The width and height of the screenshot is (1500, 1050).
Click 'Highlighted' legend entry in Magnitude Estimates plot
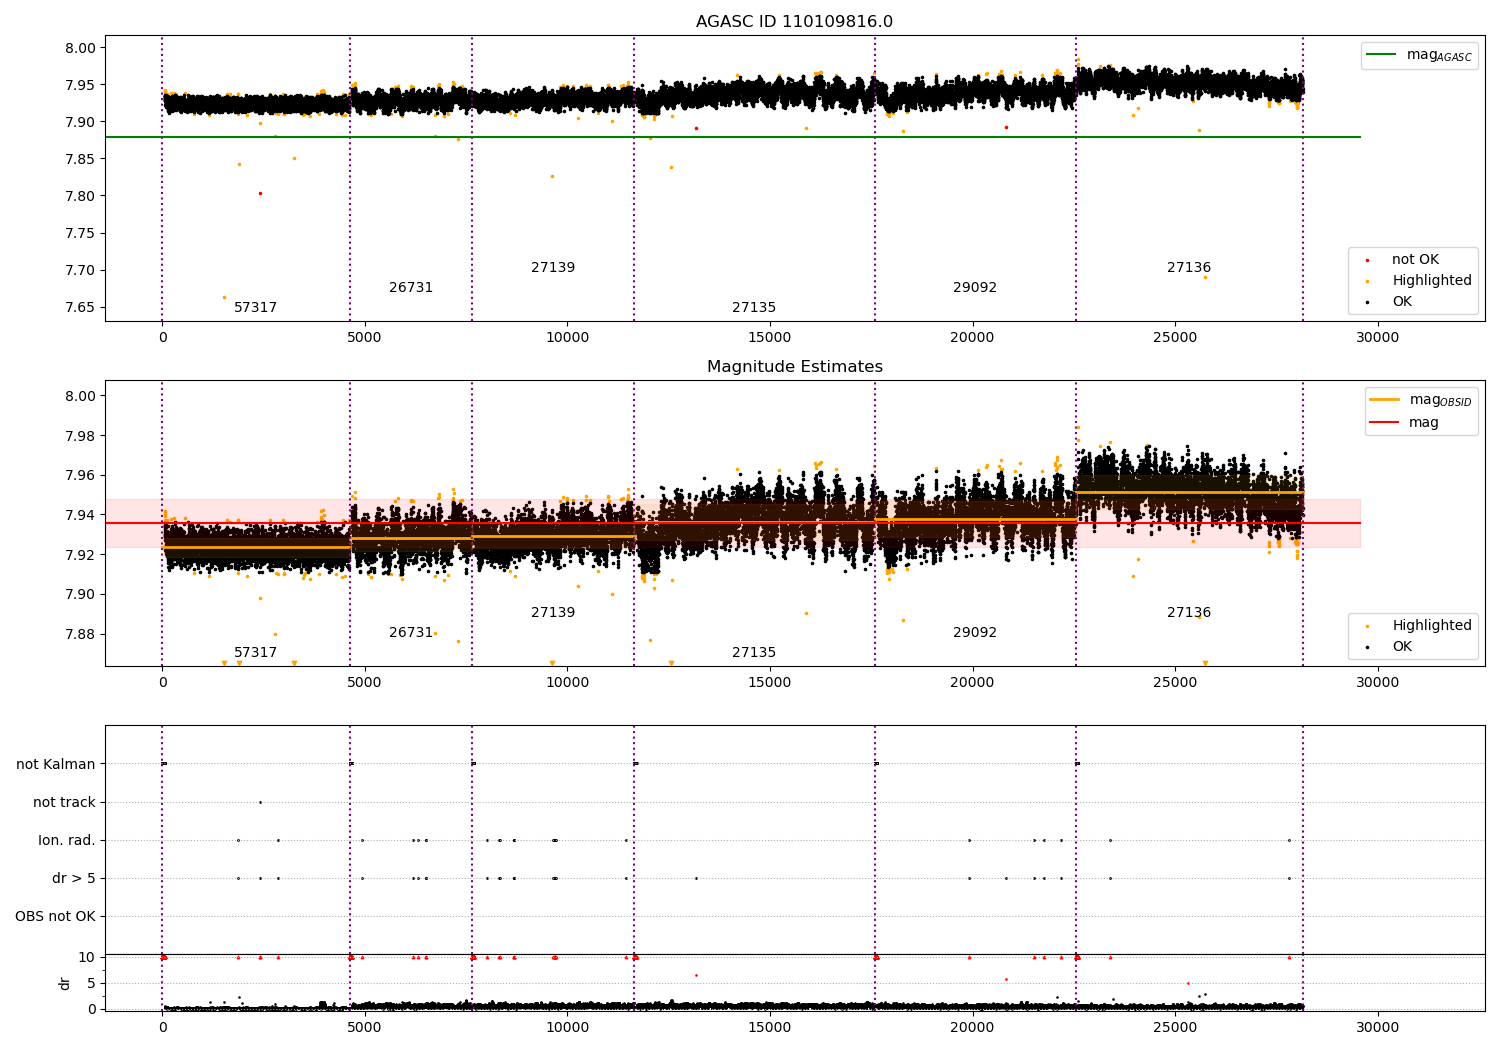(1432, 626)
